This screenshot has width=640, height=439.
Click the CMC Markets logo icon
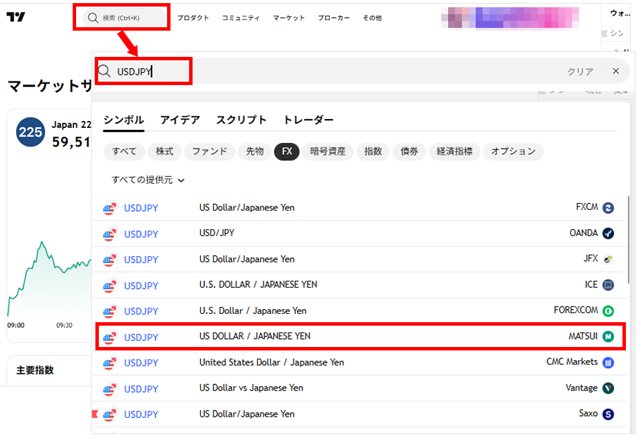[x=608, y=362]
